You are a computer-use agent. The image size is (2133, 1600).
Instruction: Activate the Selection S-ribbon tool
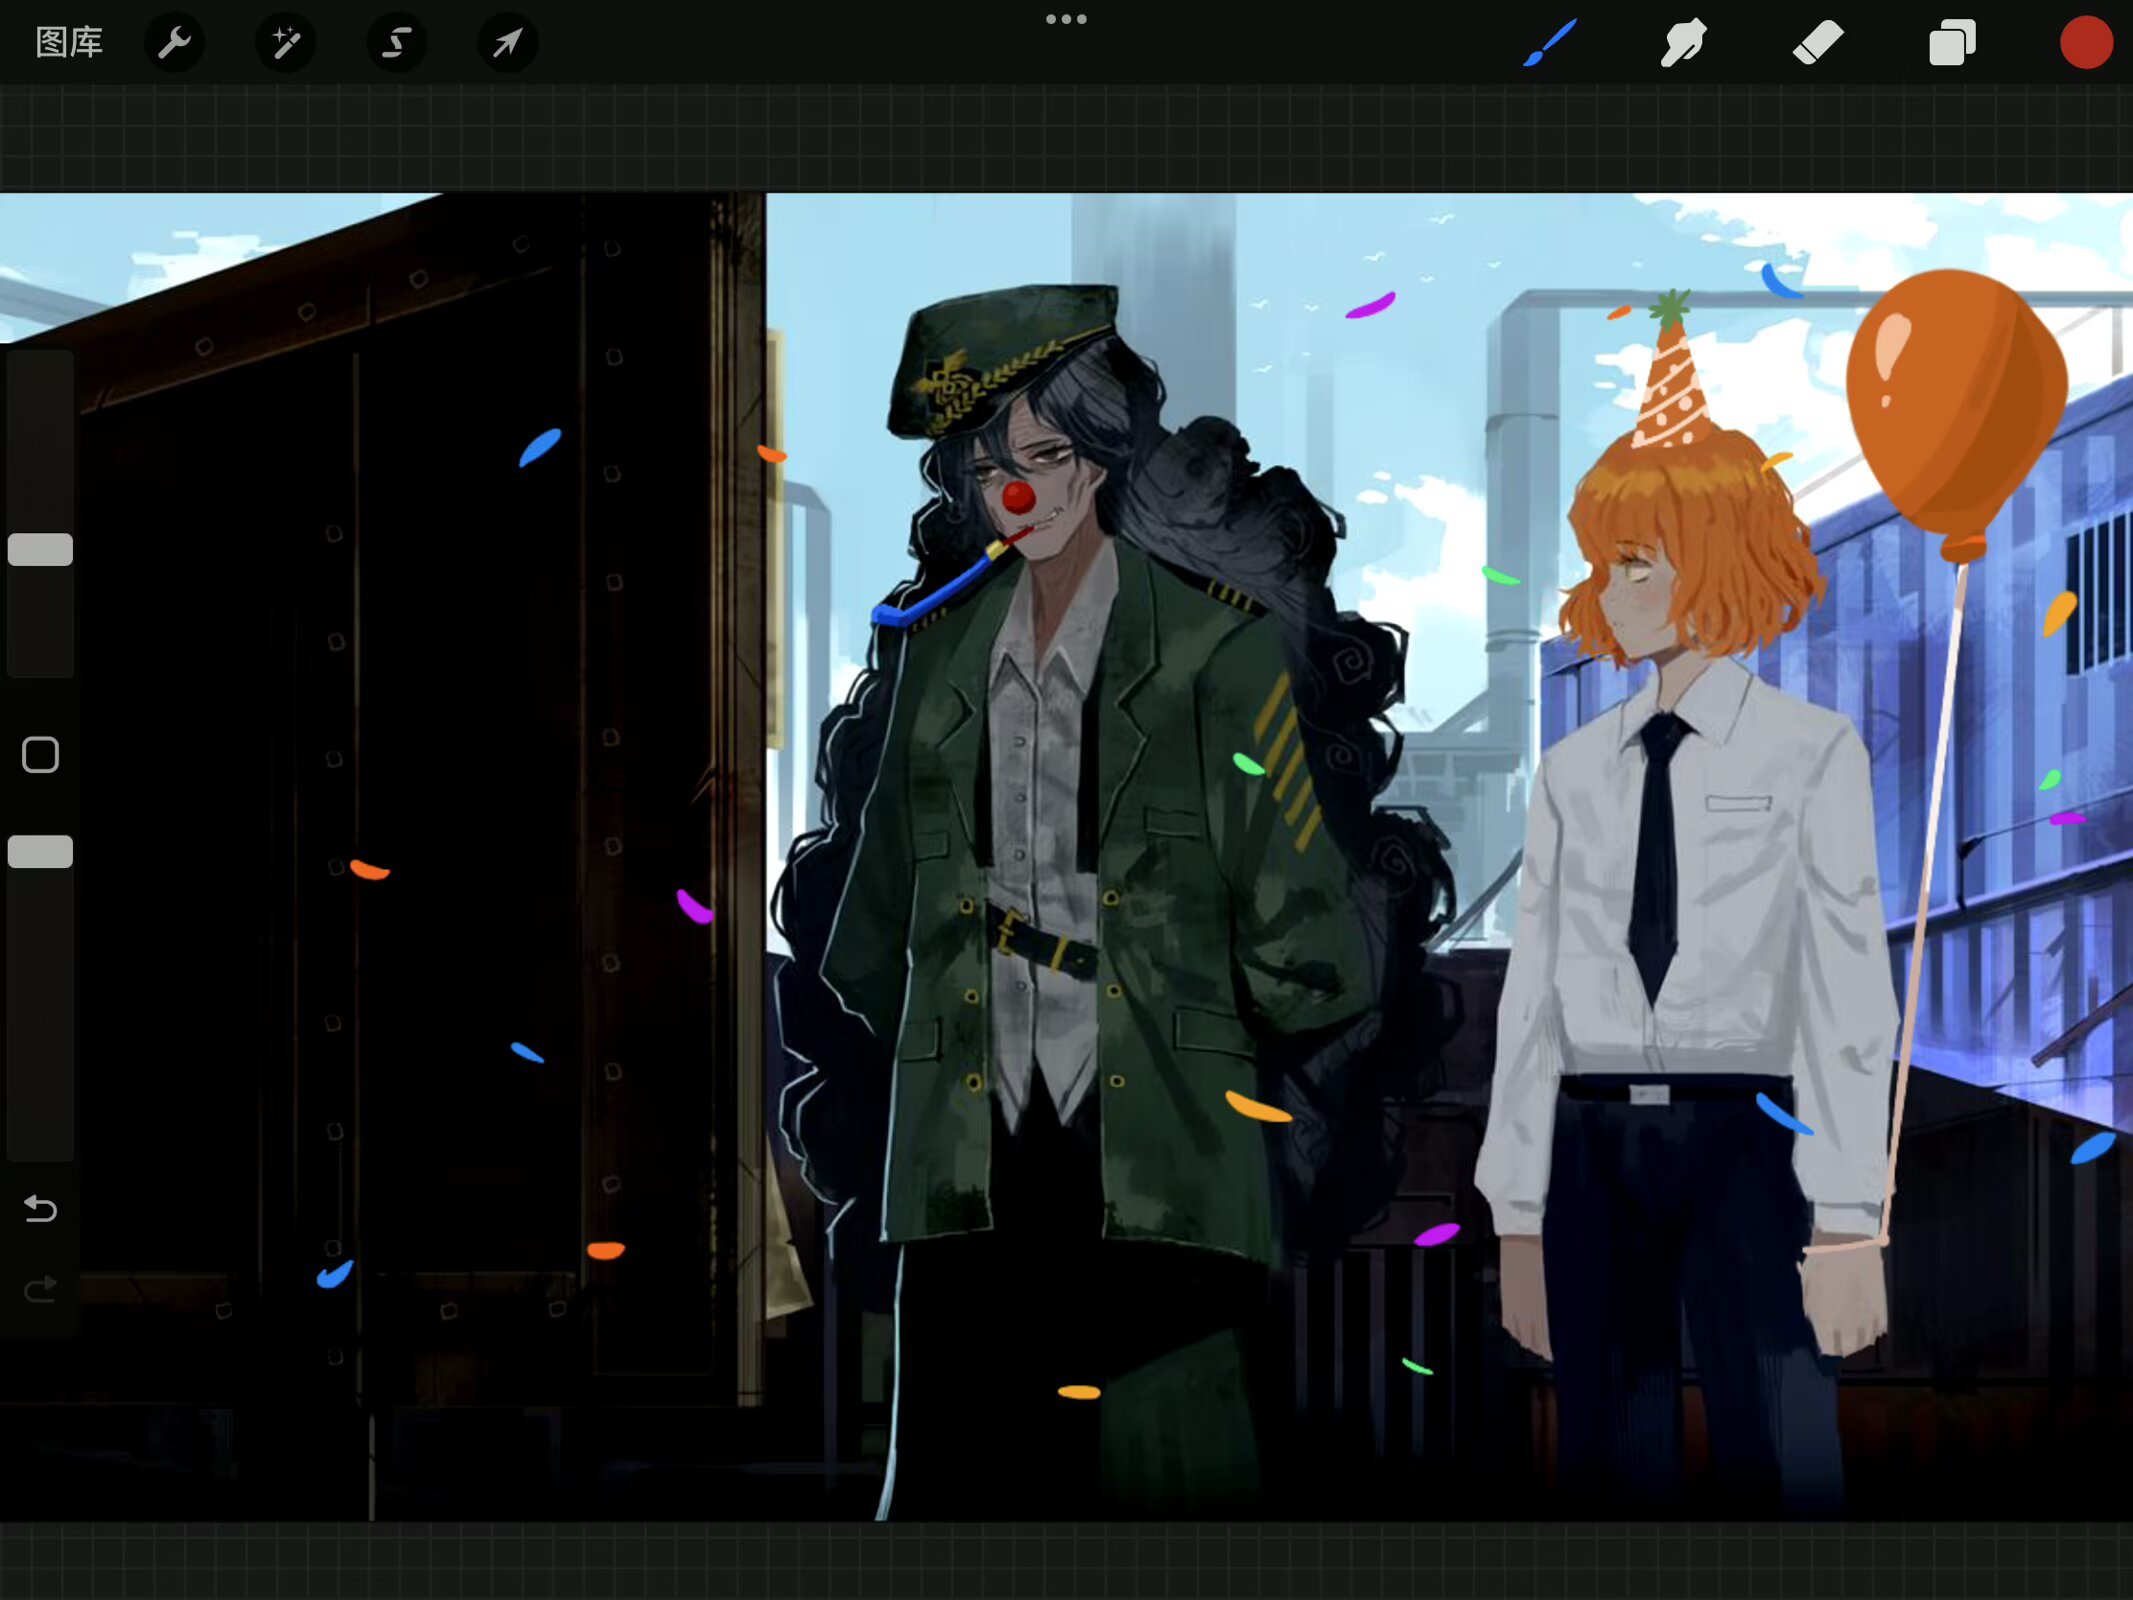click(397, 43)
